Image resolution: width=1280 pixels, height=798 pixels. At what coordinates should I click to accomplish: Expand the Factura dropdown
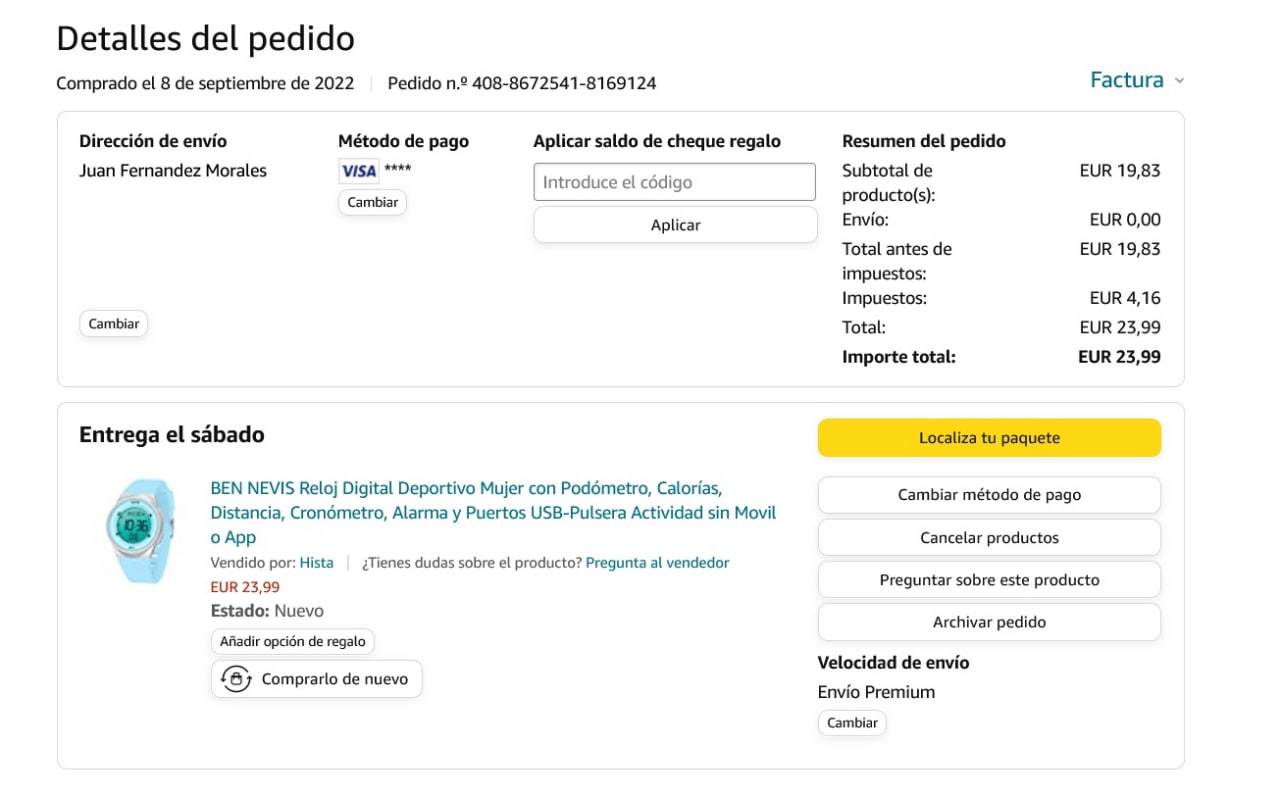pyautogui.click(x=1127, y=80)
